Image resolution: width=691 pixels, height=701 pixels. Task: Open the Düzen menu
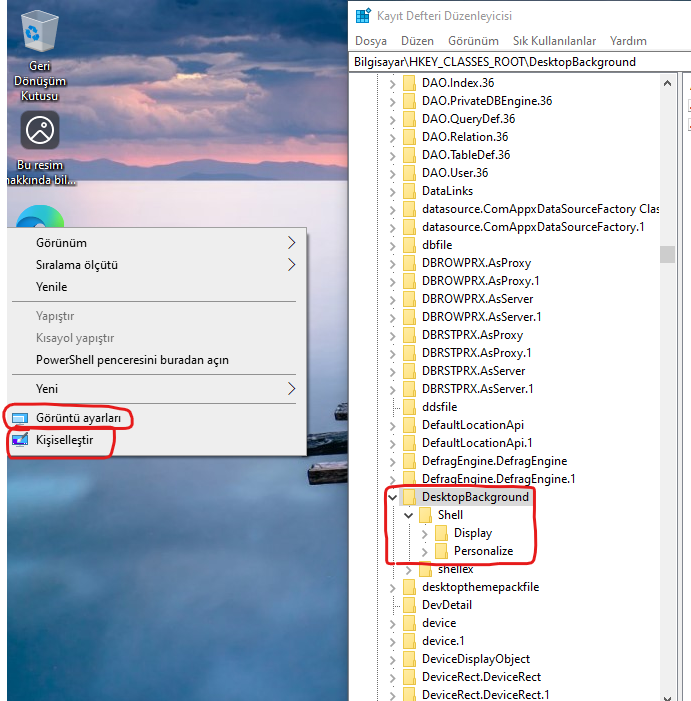click(x=417, y=41)
